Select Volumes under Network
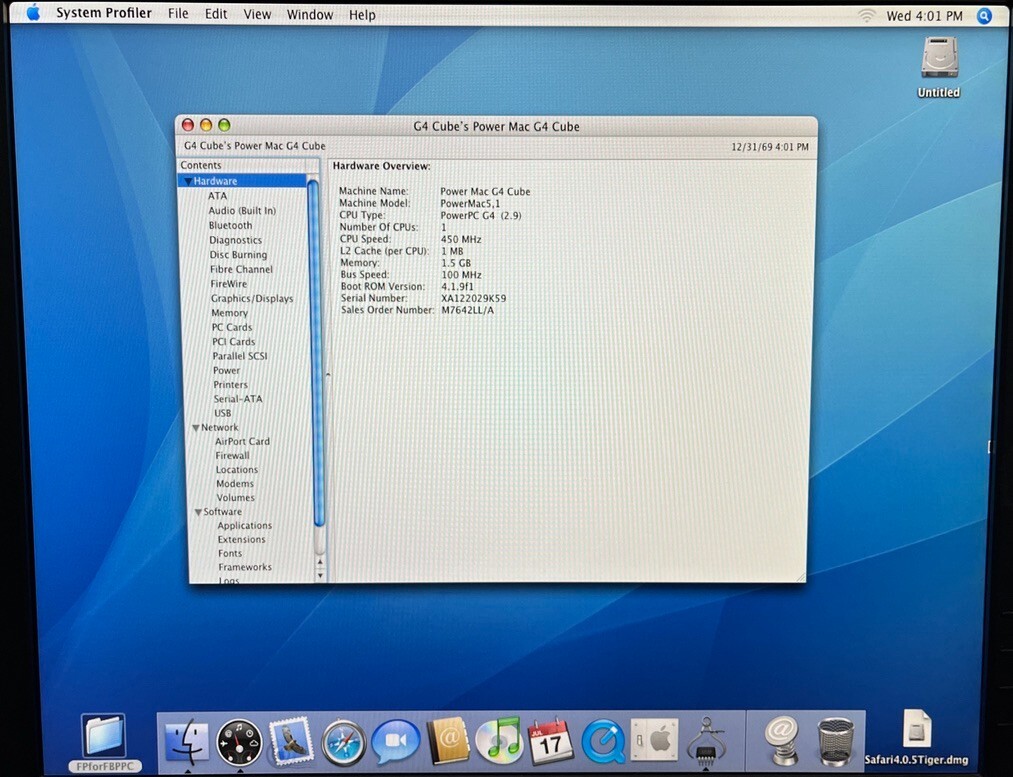This screenshot has height=777, width=1013. (236, 498)
